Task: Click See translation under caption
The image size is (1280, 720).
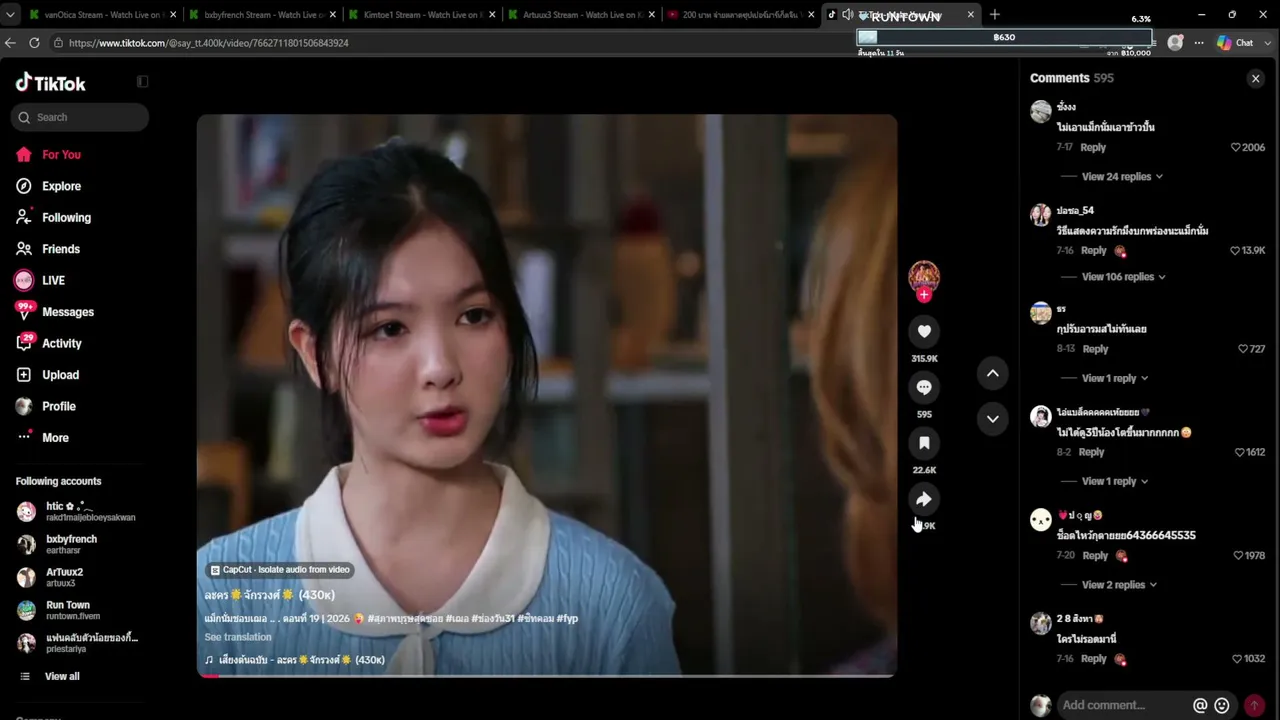Action: tap(238, 637)
